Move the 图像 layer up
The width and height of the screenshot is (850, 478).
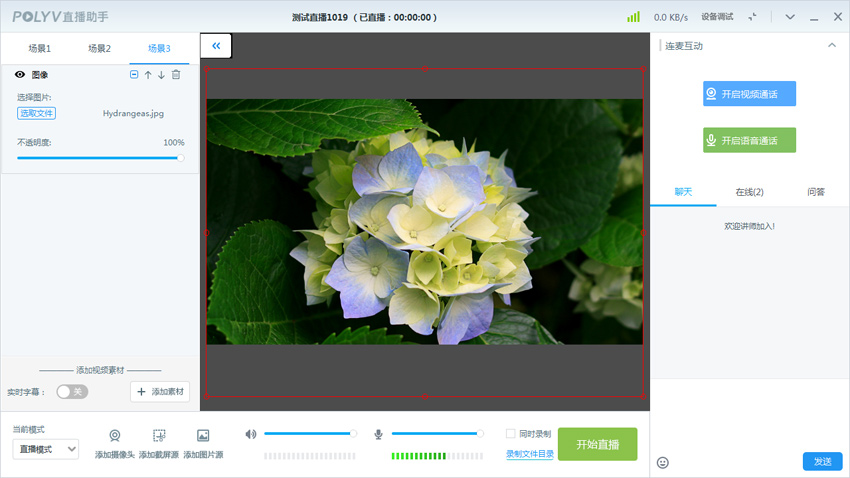pyautogui.click(x=148, y=75)
